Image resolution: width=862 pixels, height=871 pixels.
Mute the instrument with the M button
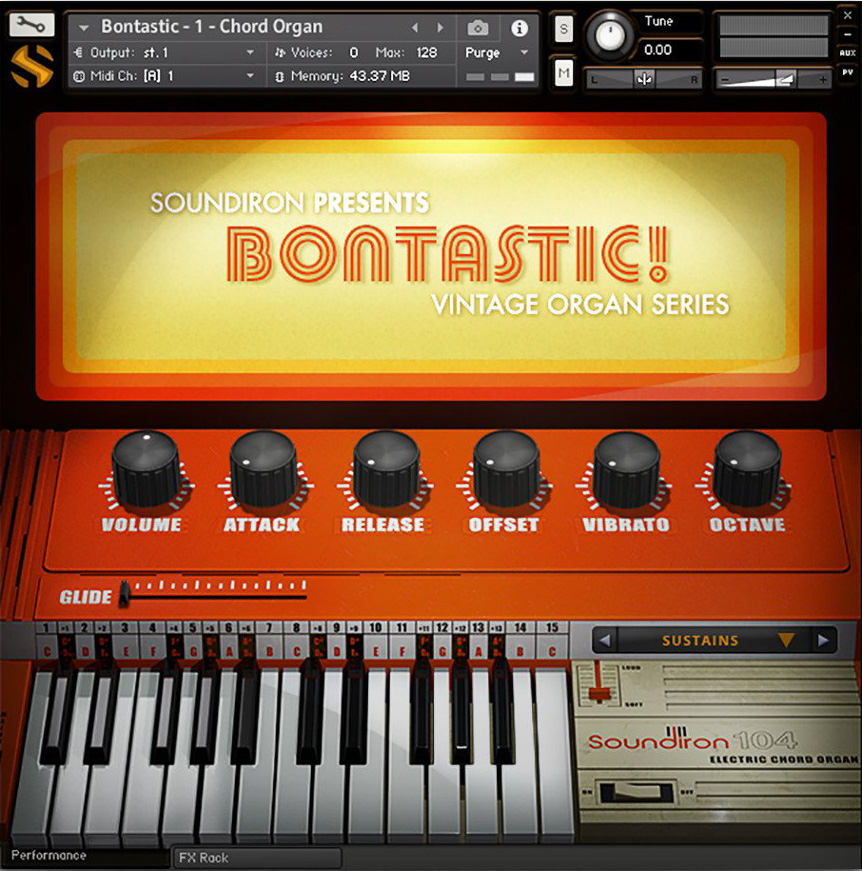point(565,74)
